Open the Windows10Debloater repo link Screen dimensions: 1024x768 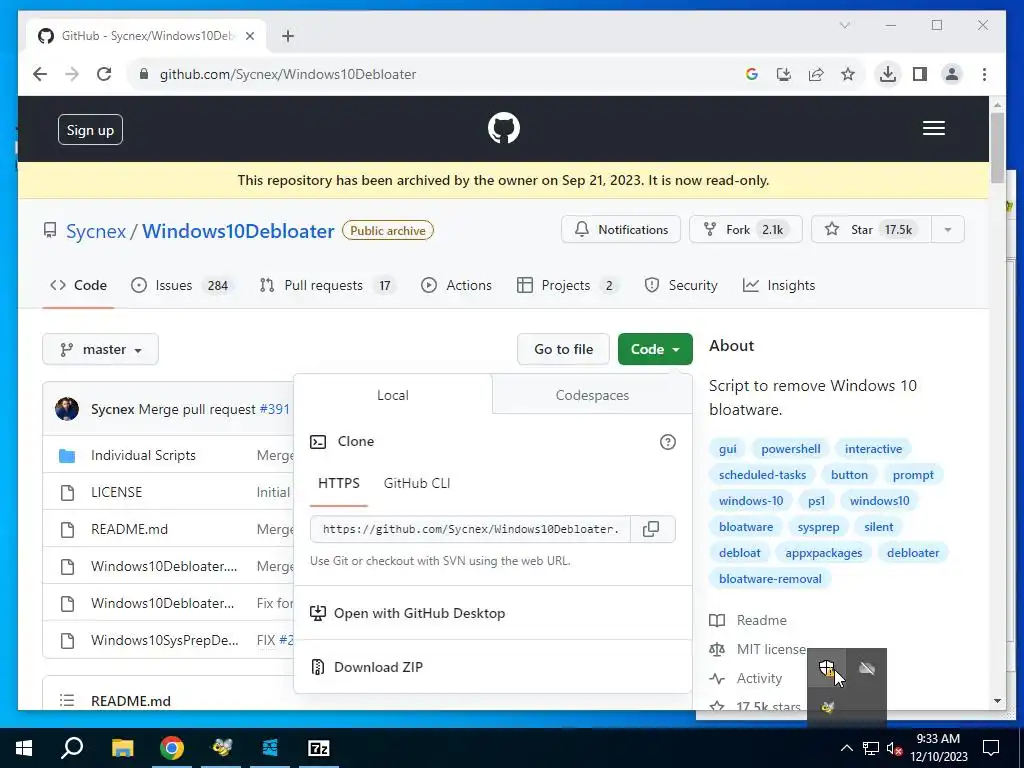click(238, 231)
